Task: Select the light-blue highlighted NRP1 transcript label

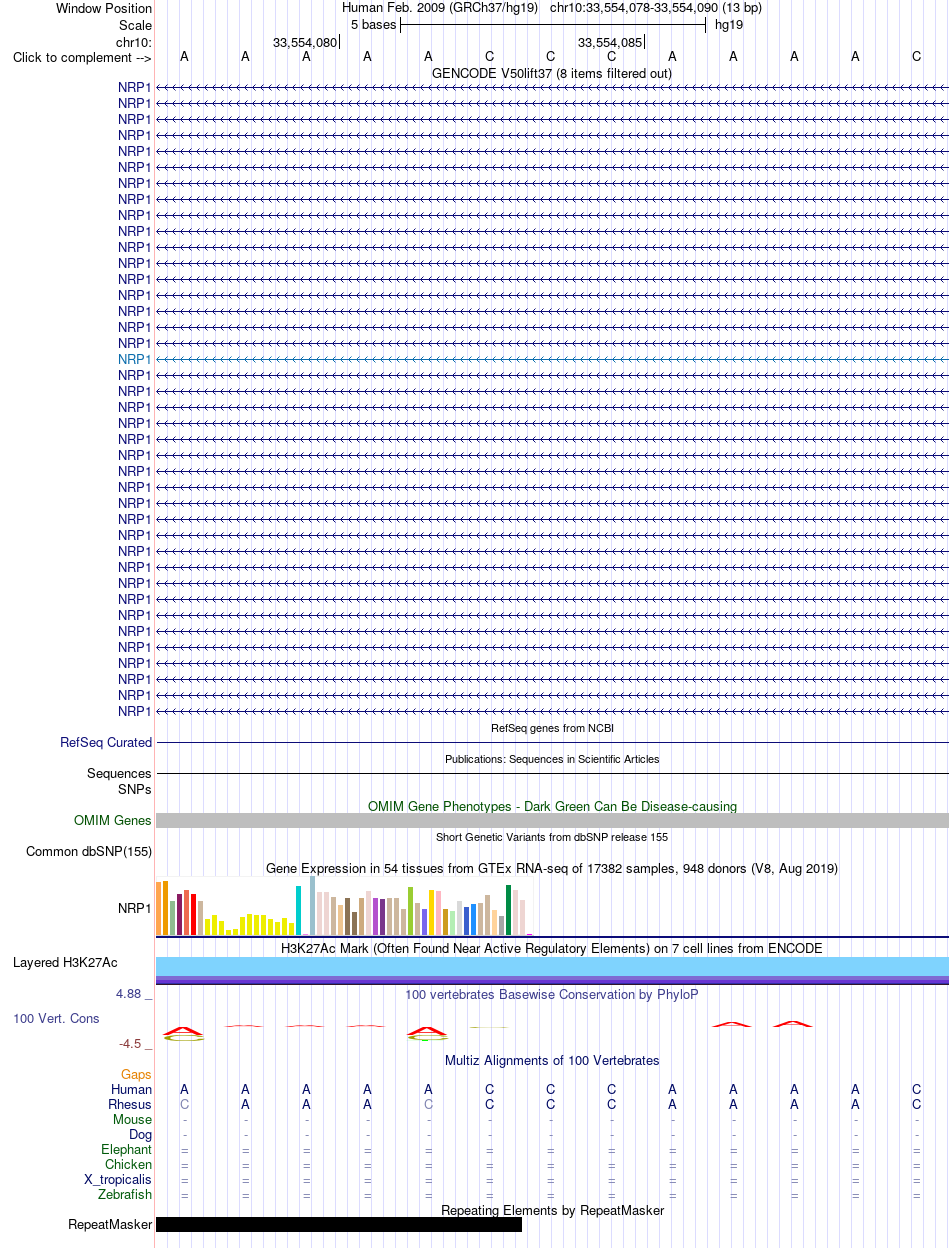Action: click(135, 359)
